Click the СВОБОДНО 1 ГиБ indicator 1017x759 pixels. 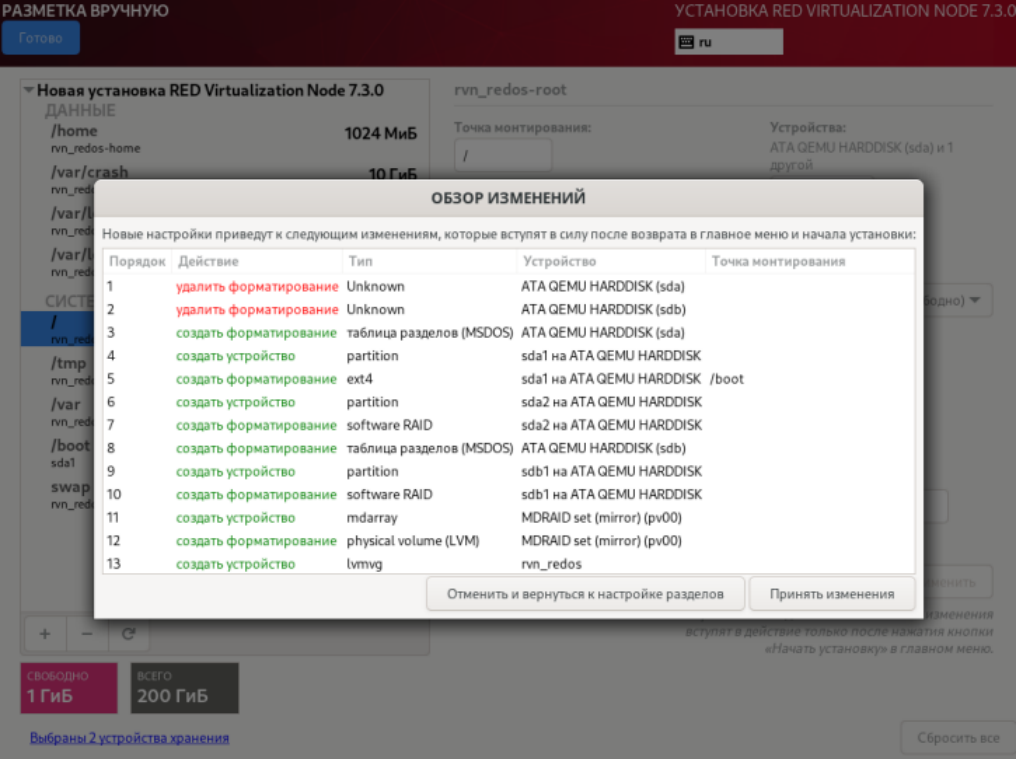(x=69, y=688)
